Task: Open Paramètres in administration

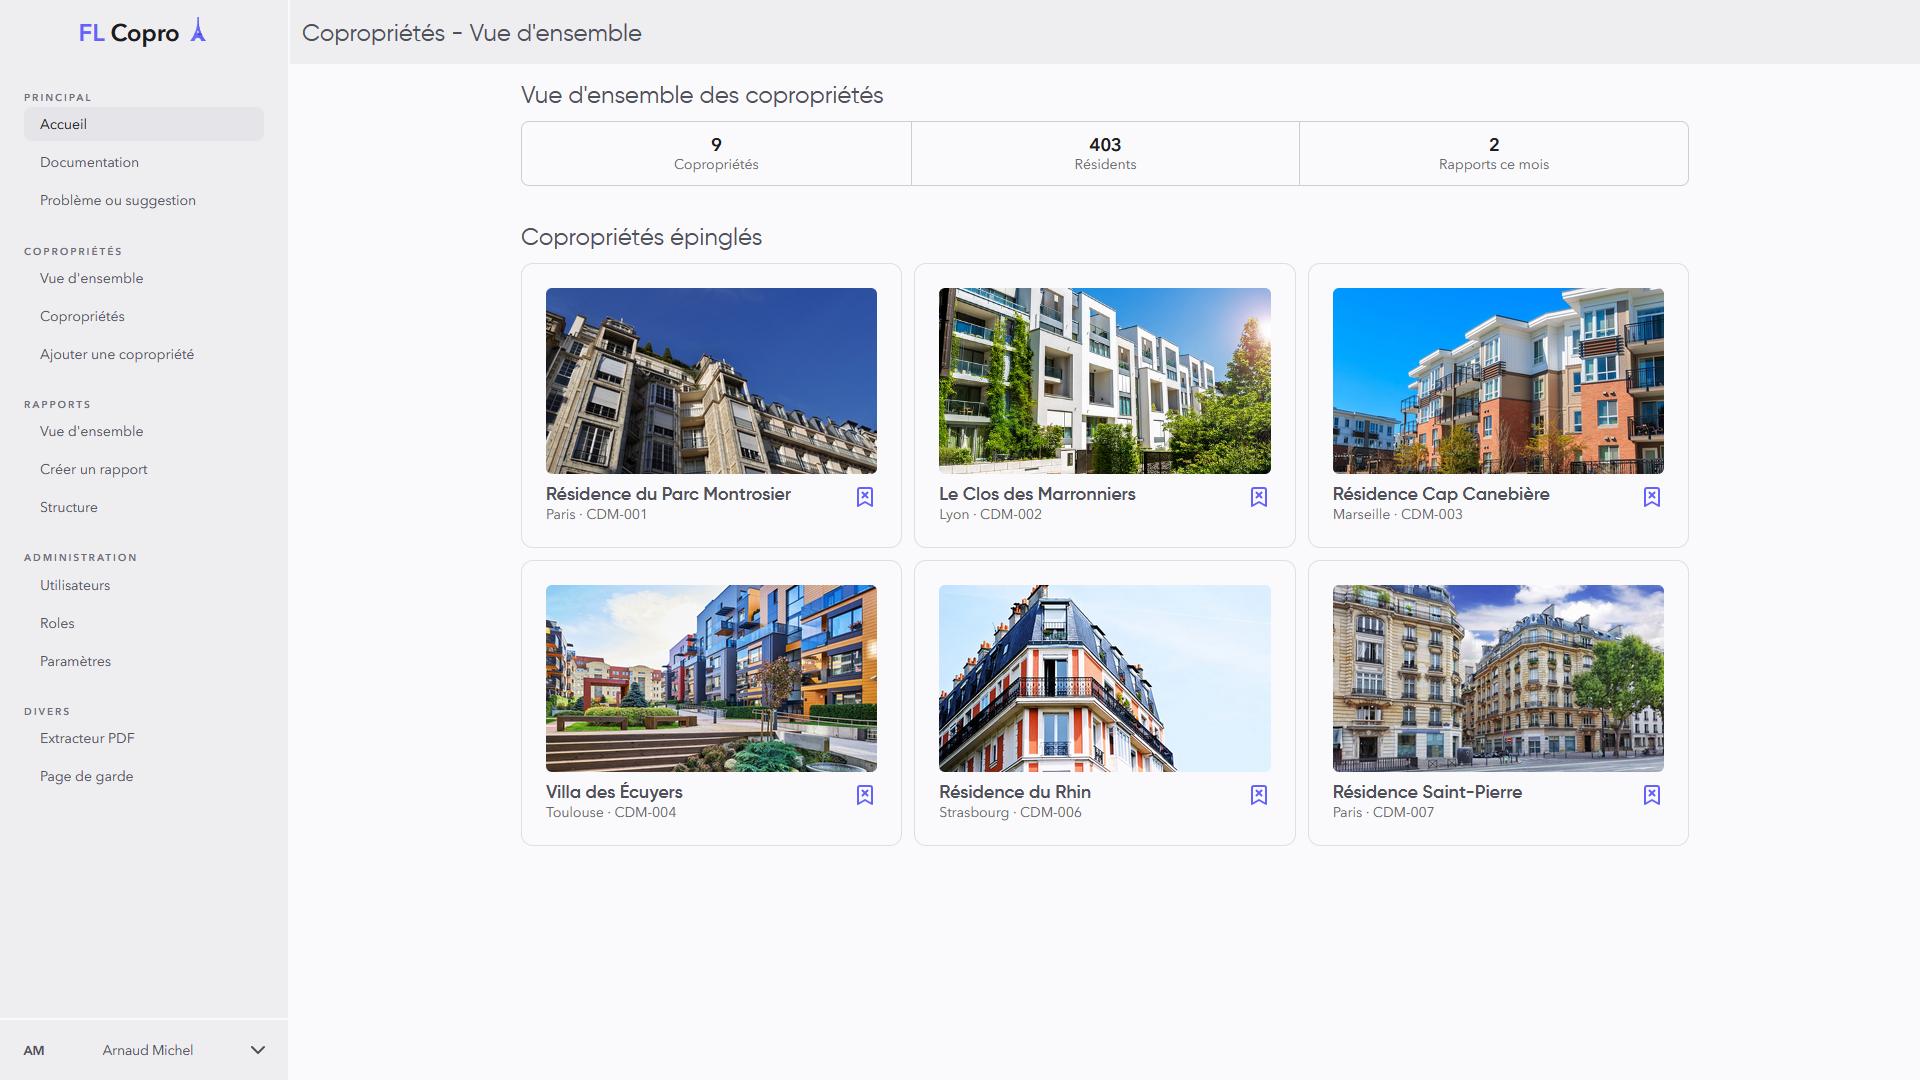Action: coord(144,661)
